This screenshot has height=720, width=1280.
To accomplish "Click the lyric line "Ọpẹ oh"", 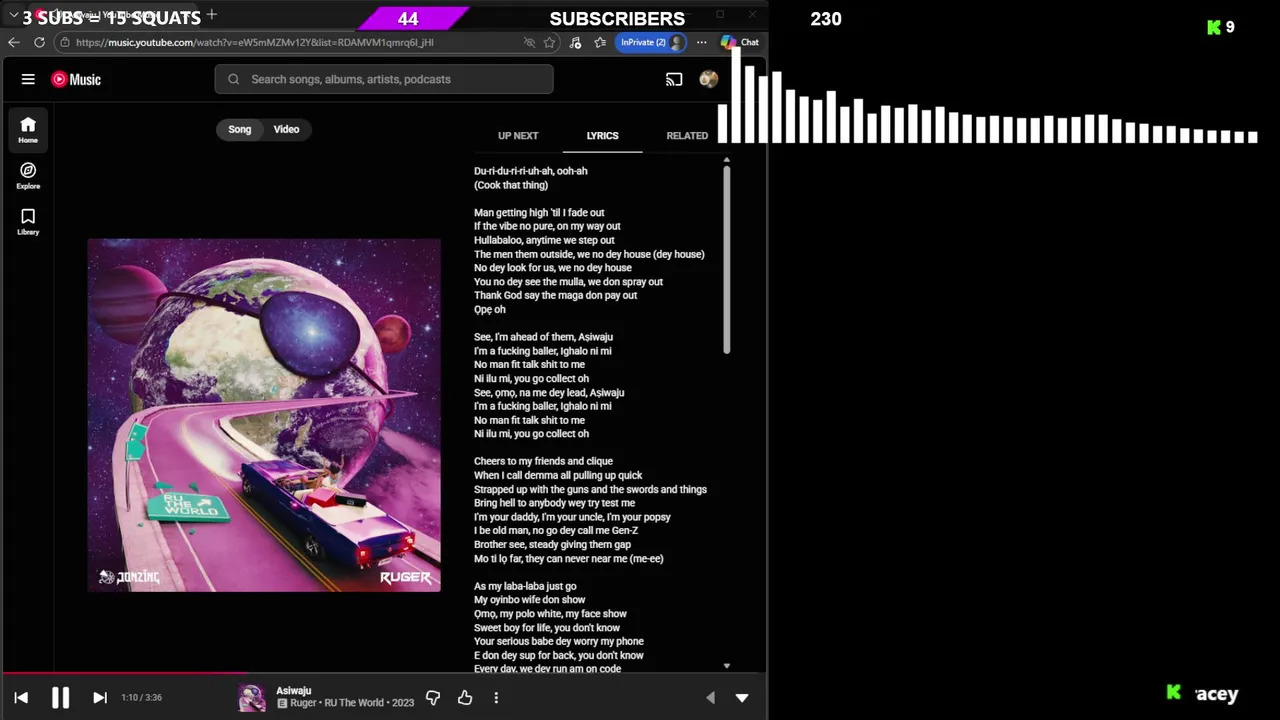I will (490, 310).
